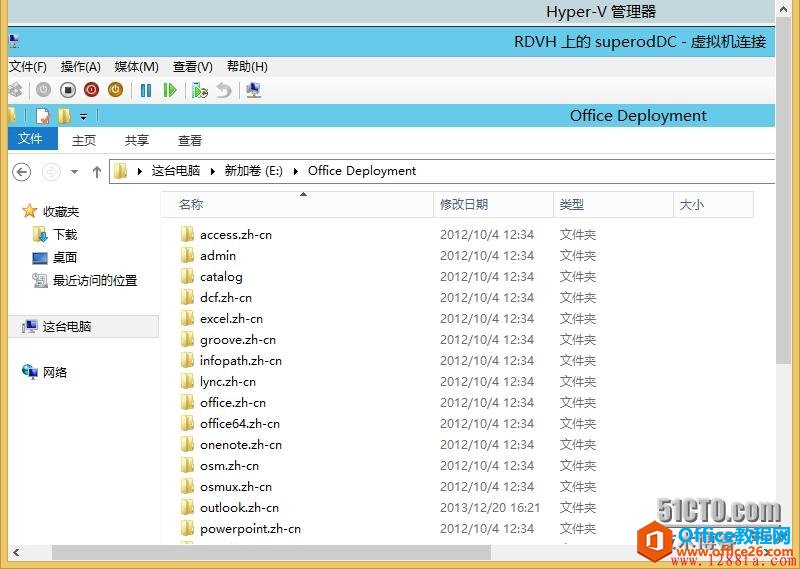Open the 查看(V) menu
The image size is (800, 569).
192,67
